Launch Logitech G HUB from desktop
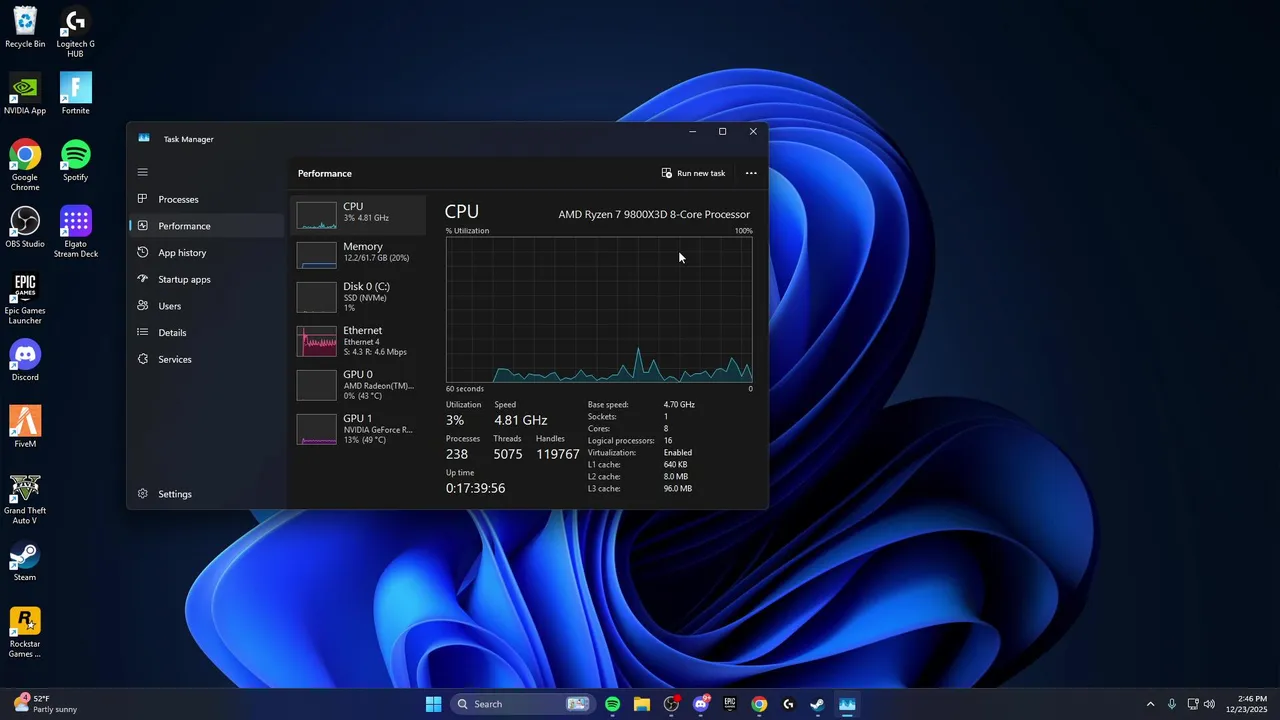This screenshot has width=1280, height=720. (76, 32)
